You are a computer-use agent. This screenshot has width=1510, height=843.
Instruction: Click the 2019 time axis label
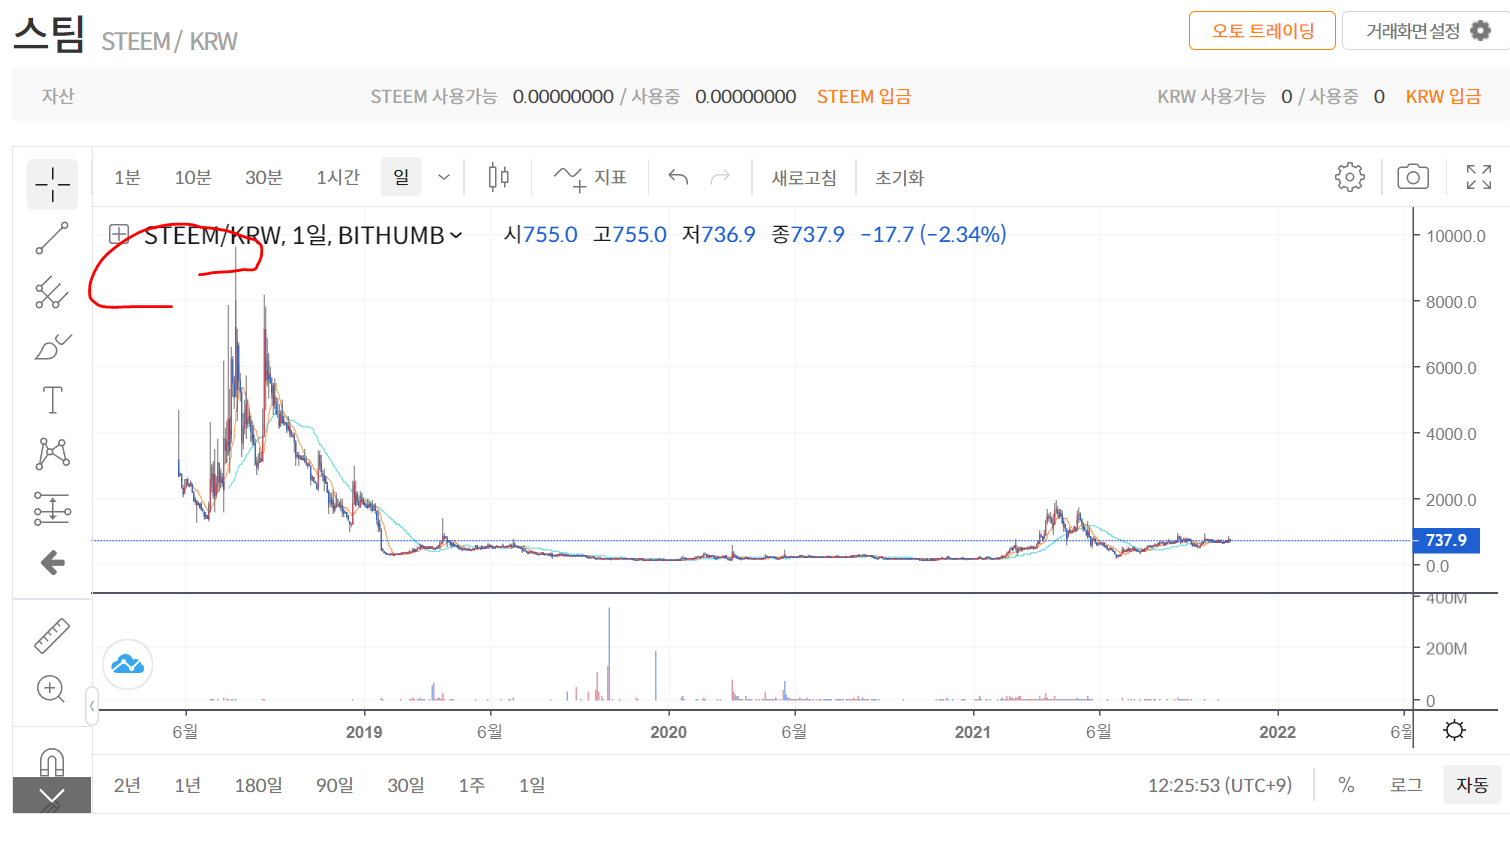(364, 732)
